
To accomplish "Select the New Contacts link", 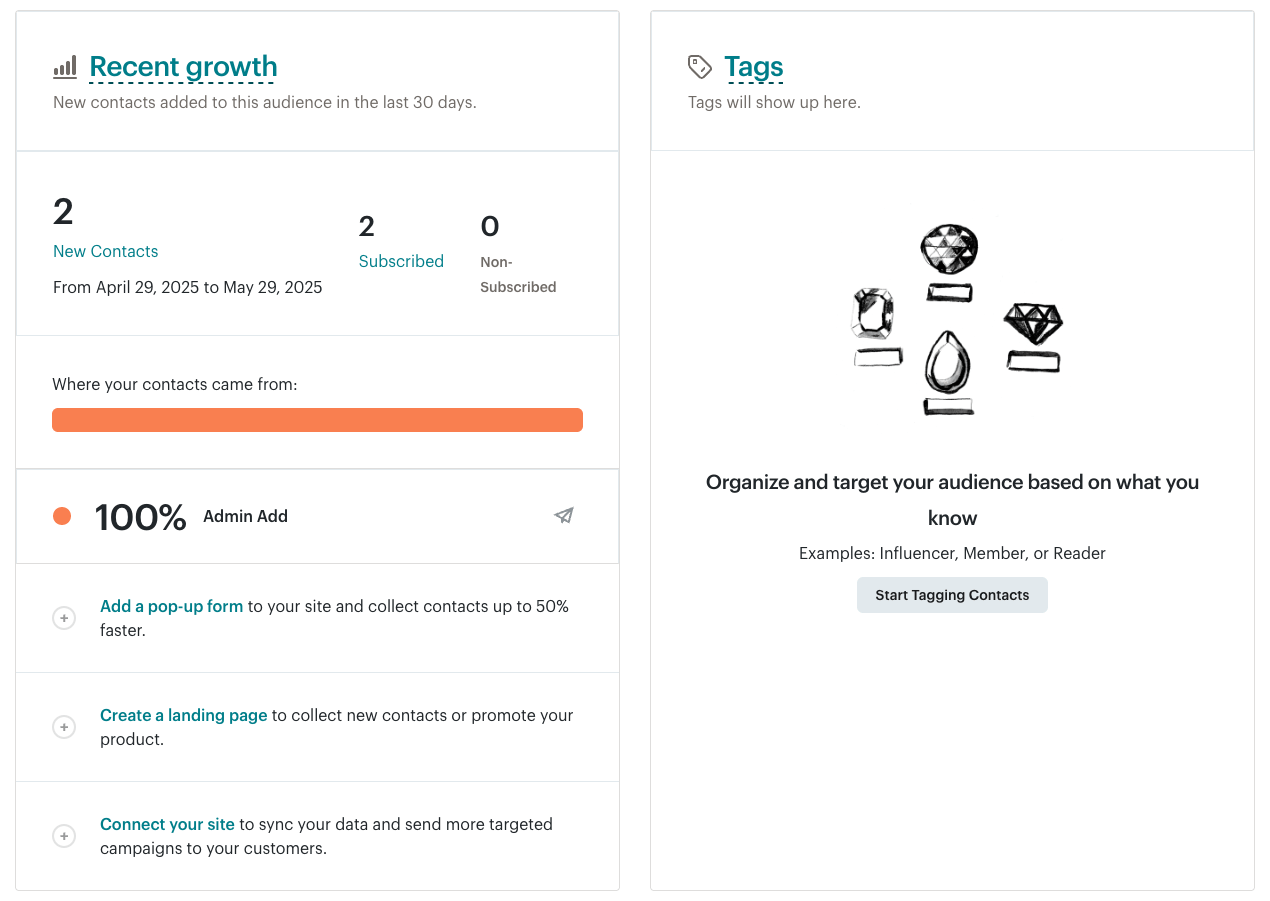I will pyautogui.click(x=105, y=251).
